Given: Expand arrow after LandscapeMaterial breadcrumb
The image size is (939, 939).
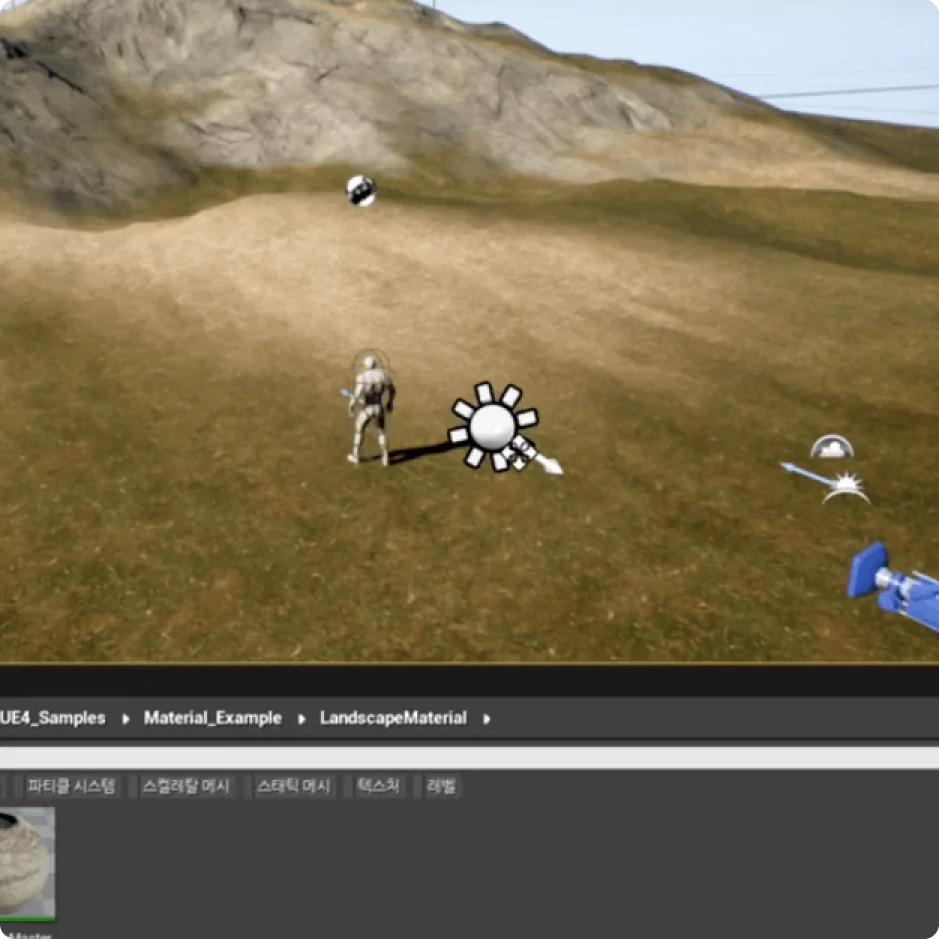Looking at the screenshot, I should (x=486, y=719).
